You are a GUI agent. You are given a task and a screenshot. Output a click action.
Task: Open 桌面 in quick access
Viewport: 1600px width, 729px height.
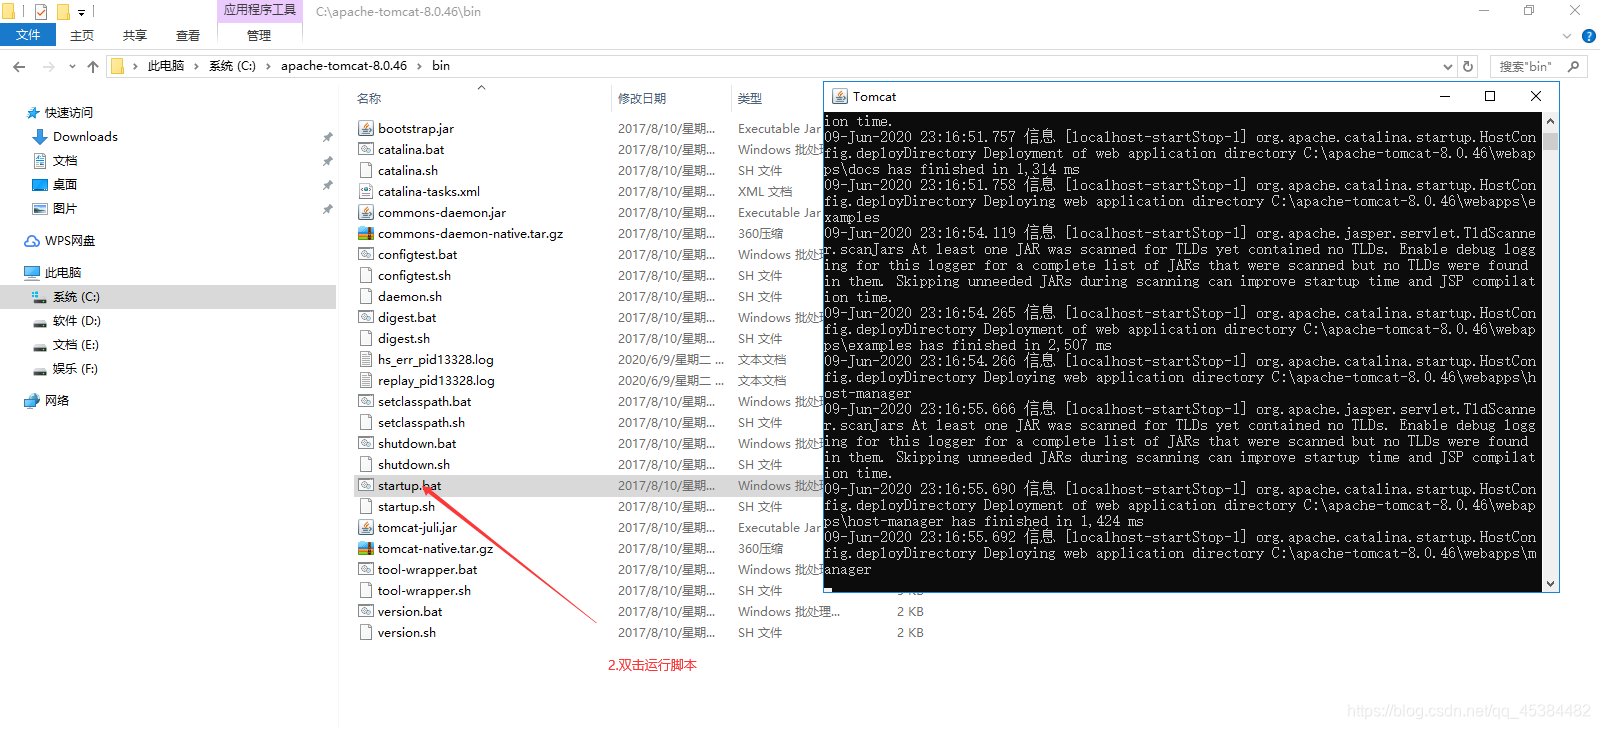pos(65,185)
